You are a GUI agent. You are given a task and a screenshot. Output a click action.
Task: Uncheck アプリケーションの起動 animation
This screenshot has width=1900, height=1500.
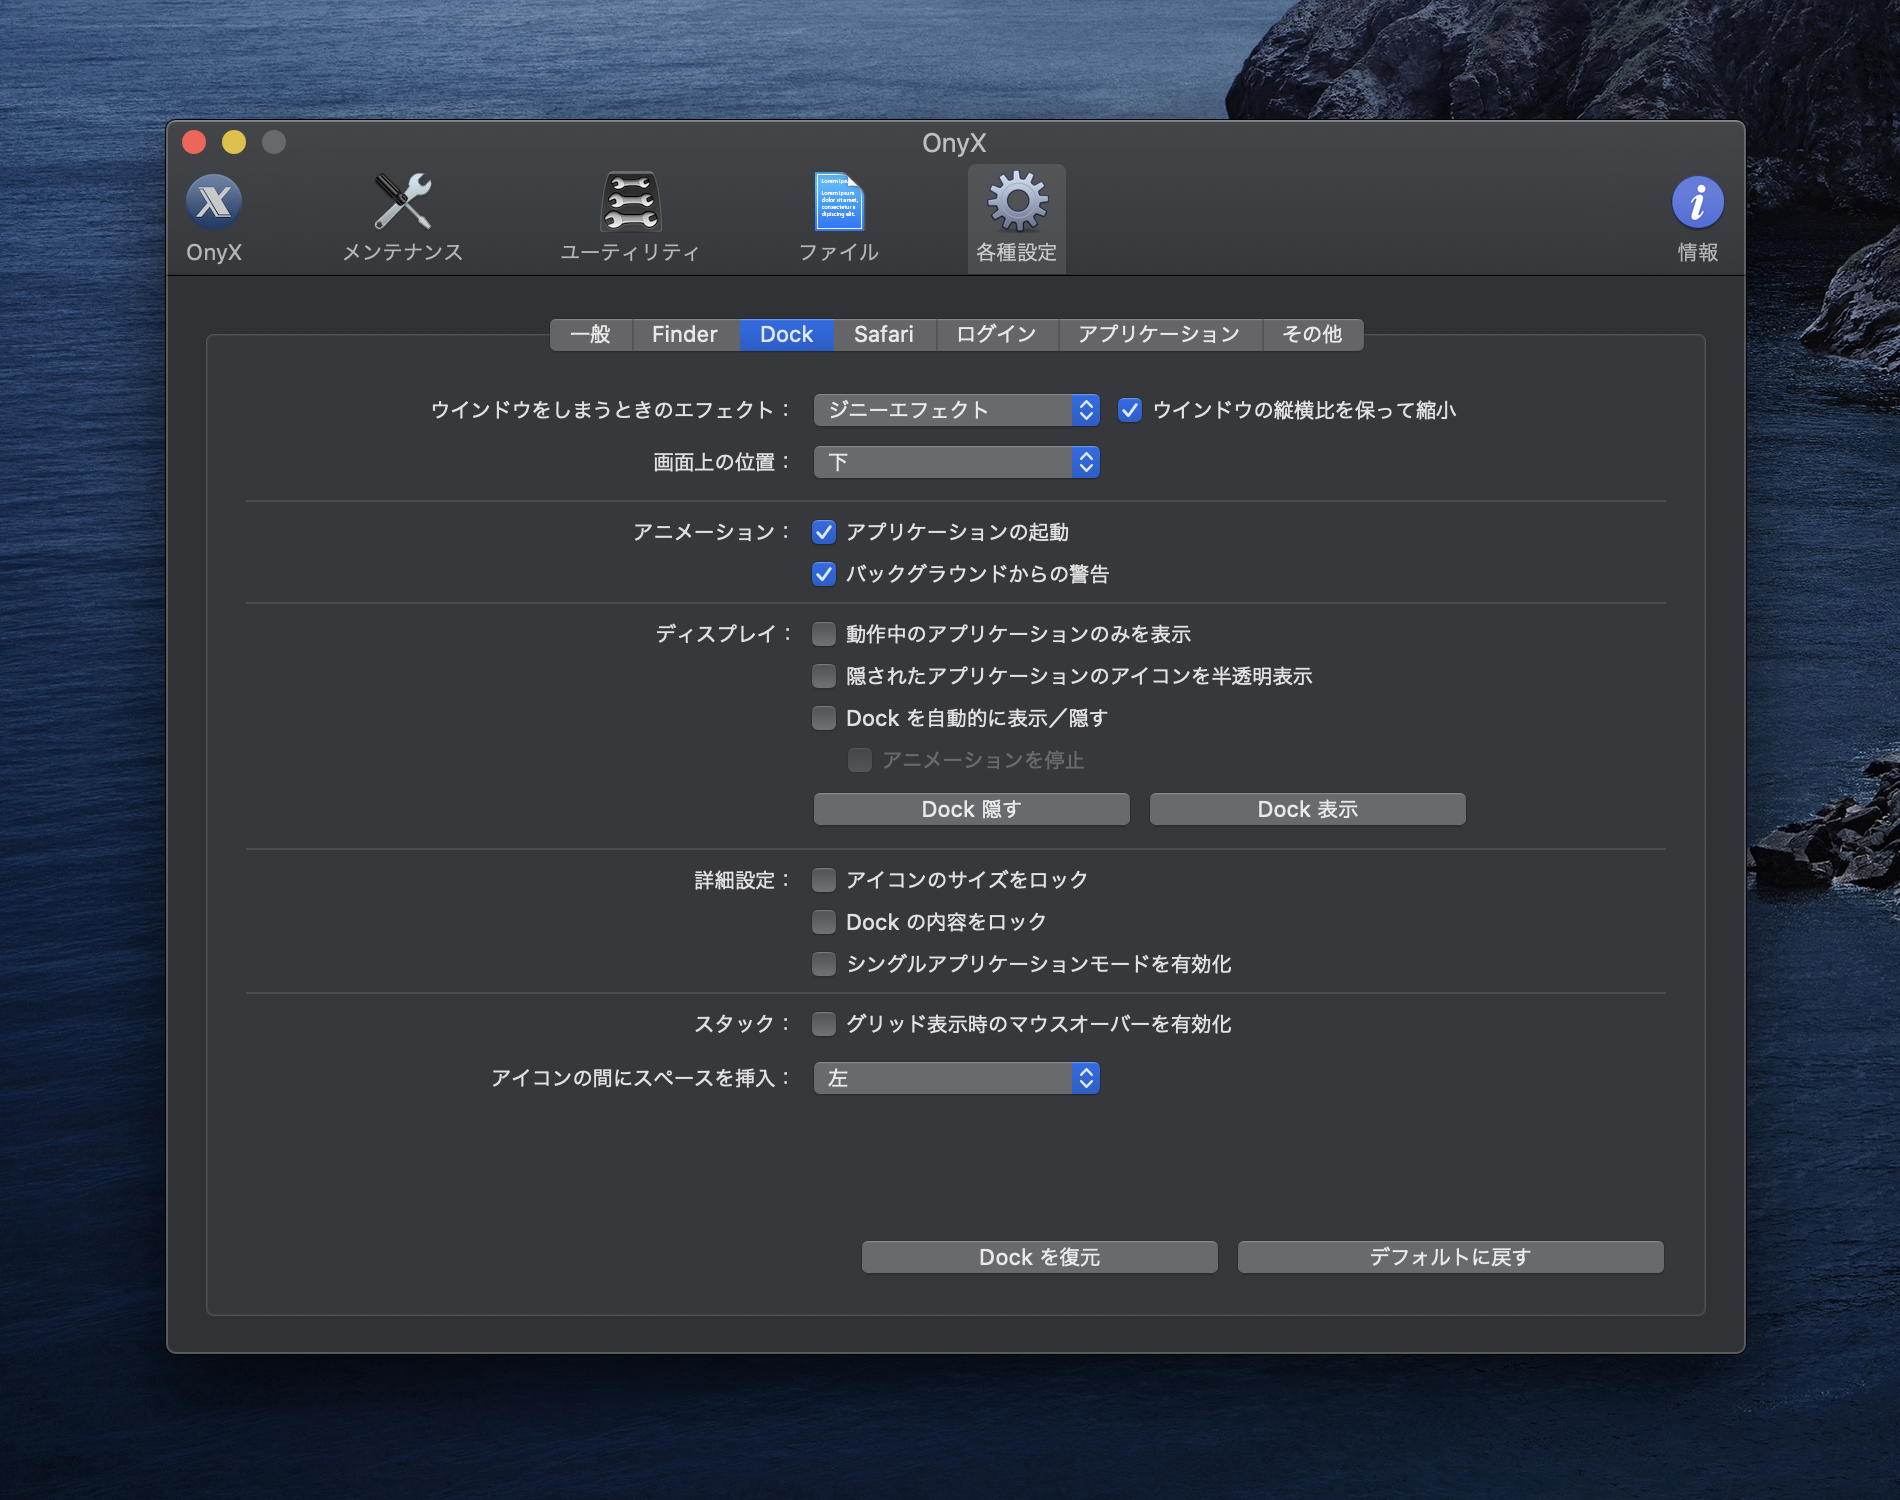(824, 532)
